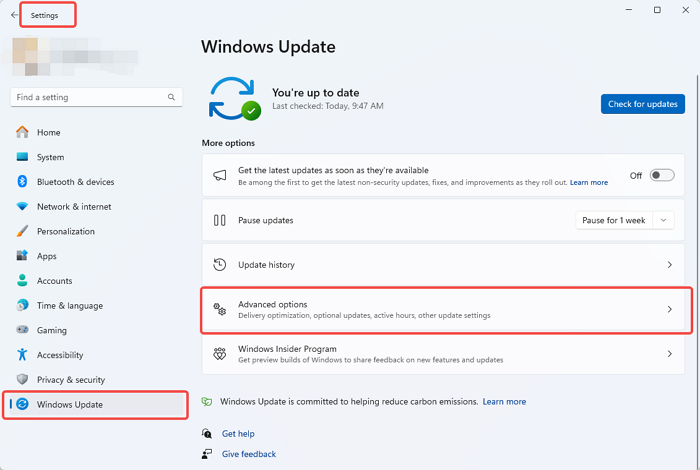
Task: Focus the Find a setting search box
Action: pos(88,98)
